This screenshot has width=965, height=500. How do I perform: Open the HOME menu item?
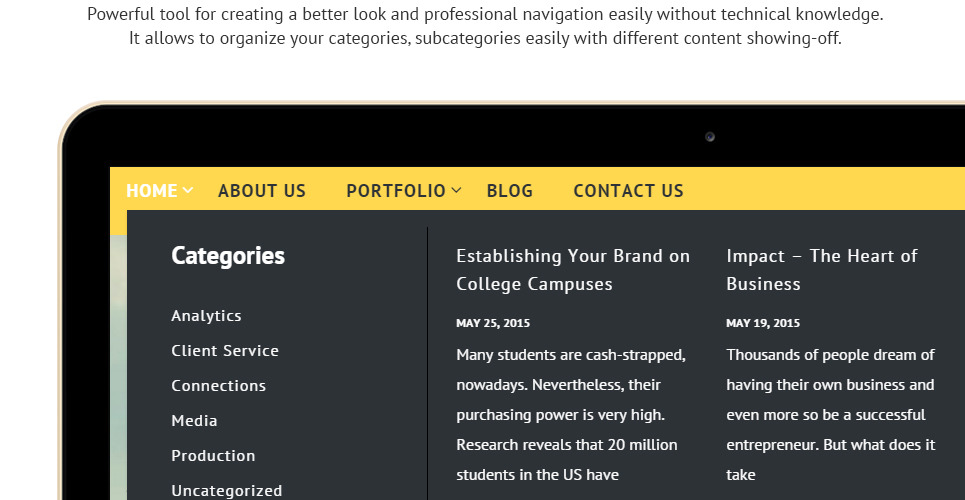(151, 191)
